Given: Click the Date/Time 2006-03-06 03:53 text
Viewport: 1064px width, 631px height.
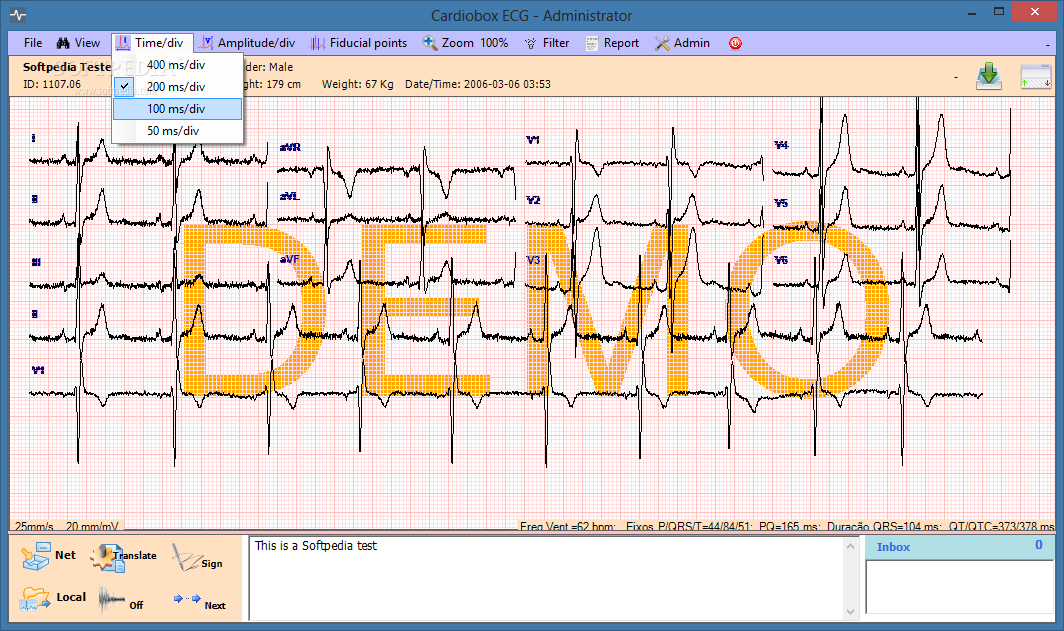Looking at the screenshot, I should tap(478, 84).
